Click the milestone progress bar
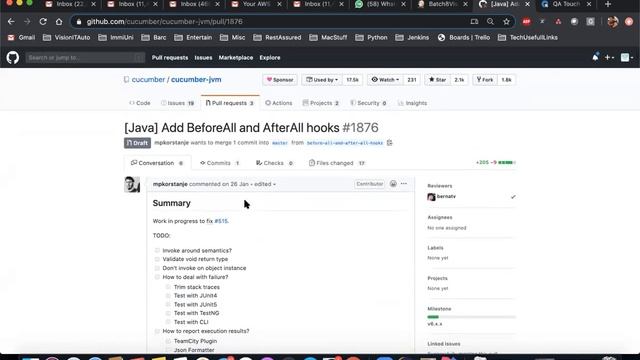The width and height of the screenshot is (640, 360). pos(471,317)
